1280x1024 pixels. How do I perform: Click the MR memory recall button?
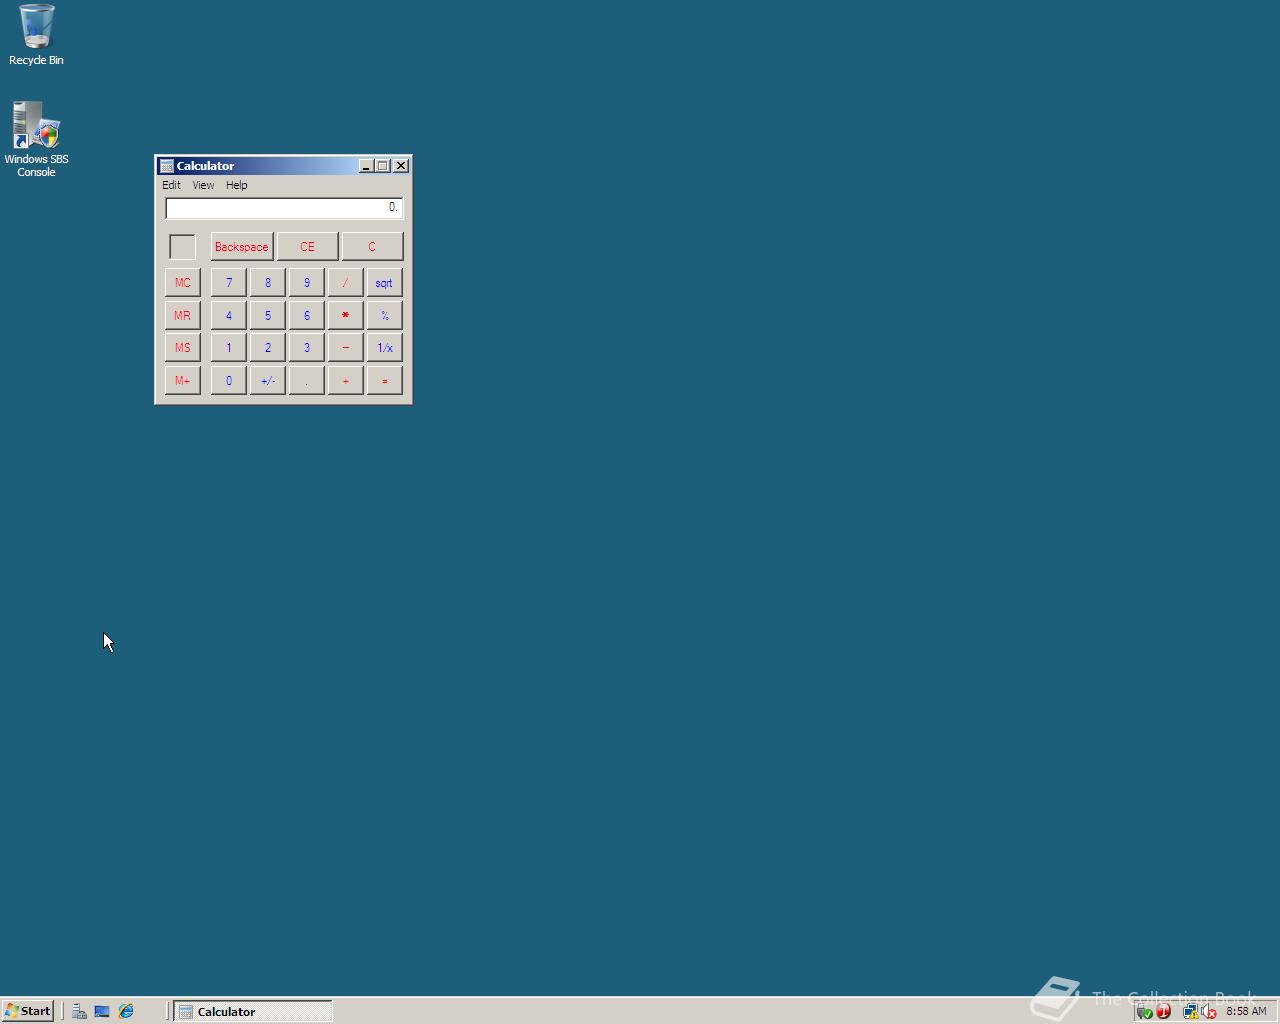pyautogui.click(x=182, y=315)
